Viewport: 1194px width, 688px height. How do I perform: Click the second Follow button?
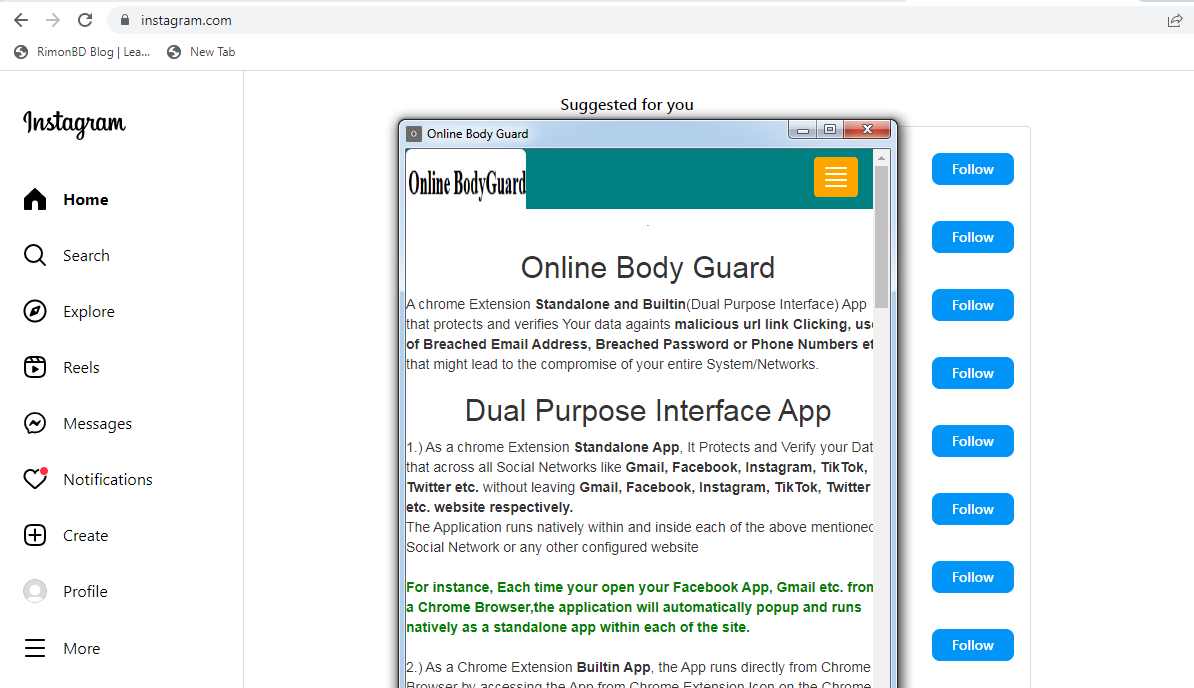coord(972,237)
